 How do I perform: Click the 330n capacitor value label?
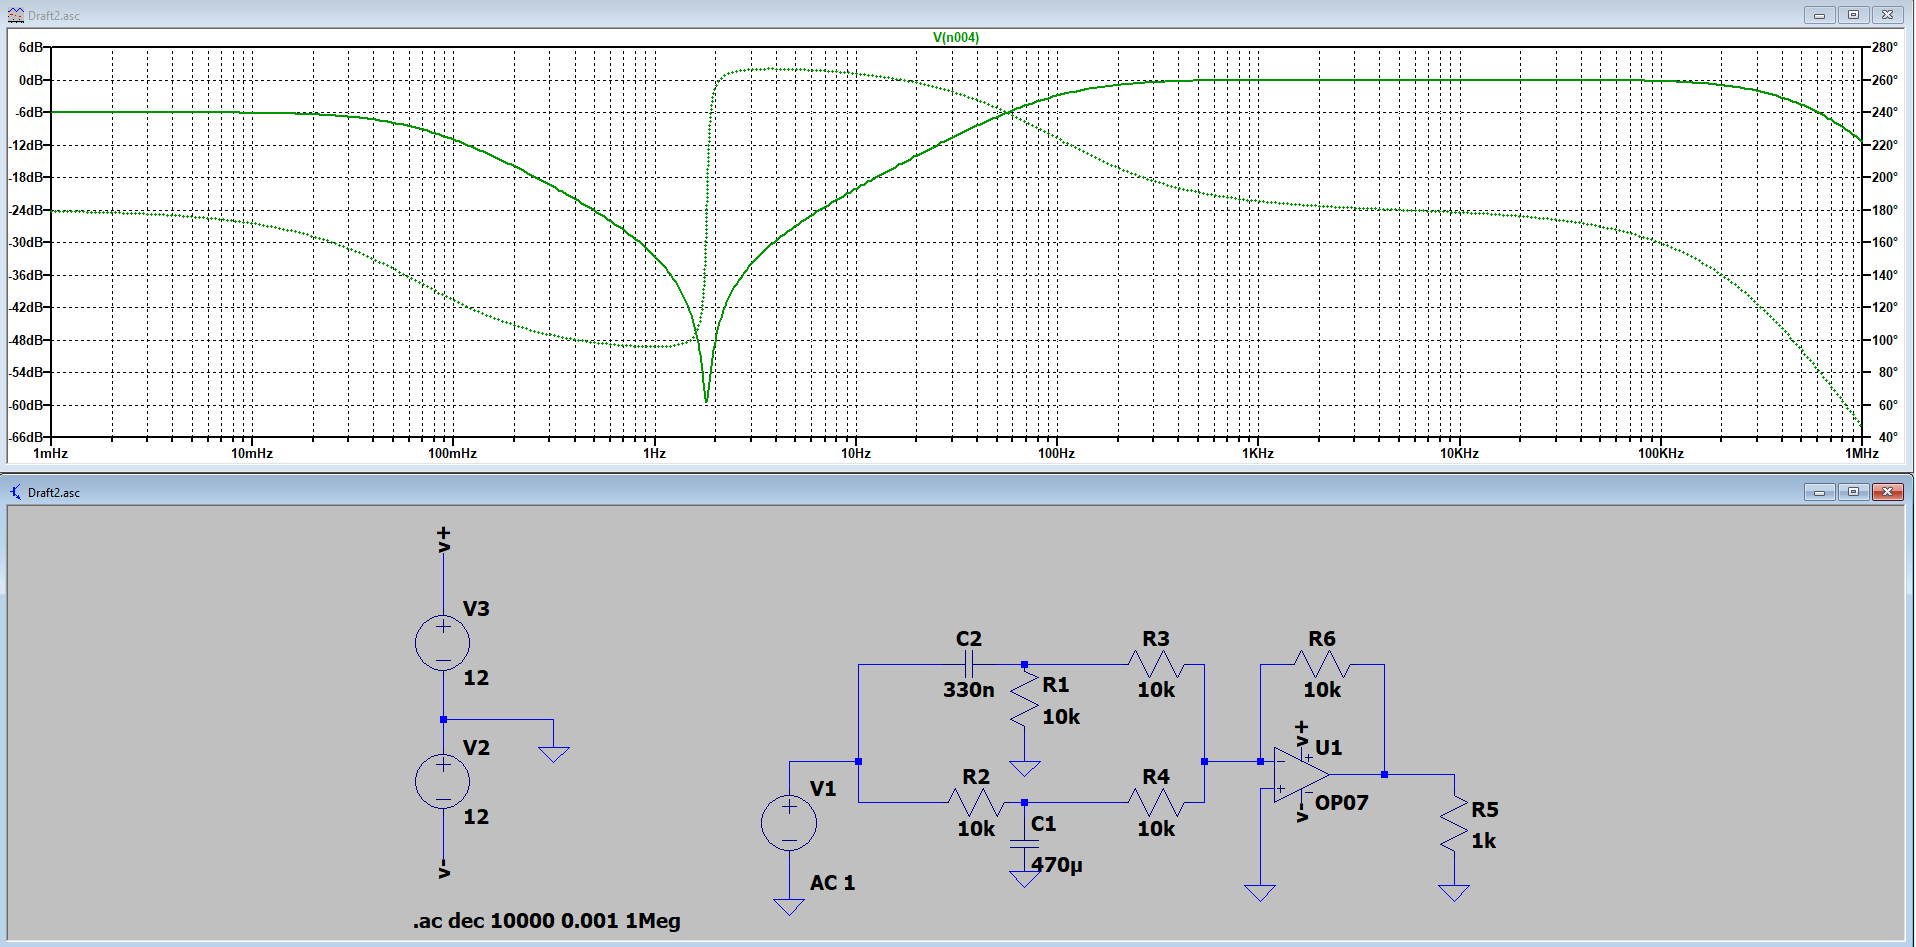968,690
